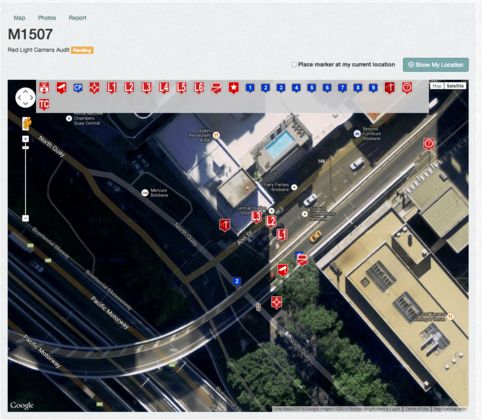Click the L2 marker placed on the map
482x420 pixels.
pos(271,221)
